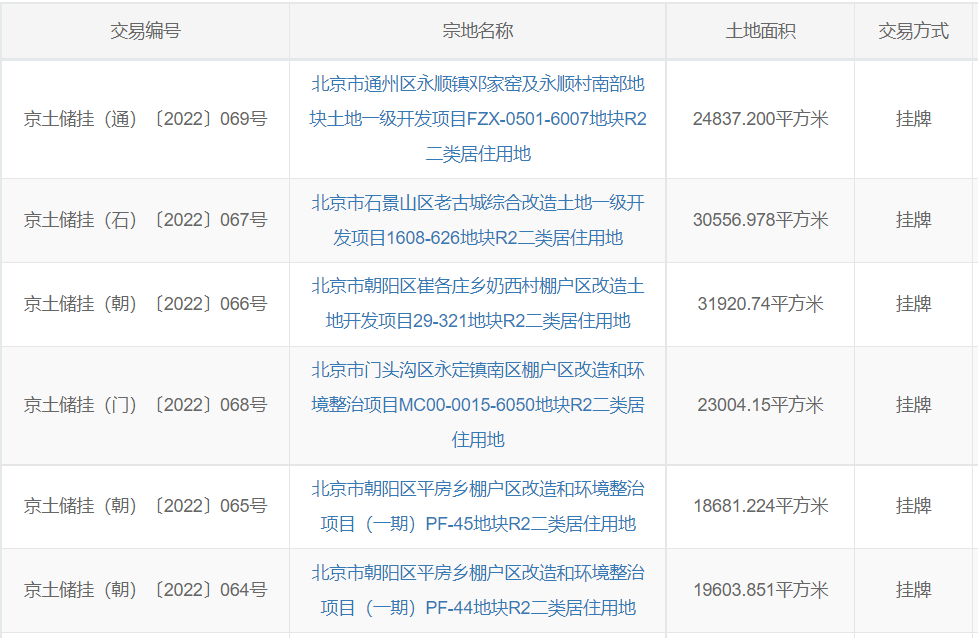The image size is (978, 638).
Task: Click the 土地面积 column header
Action: pyautogui.click(x=760, y=31)
